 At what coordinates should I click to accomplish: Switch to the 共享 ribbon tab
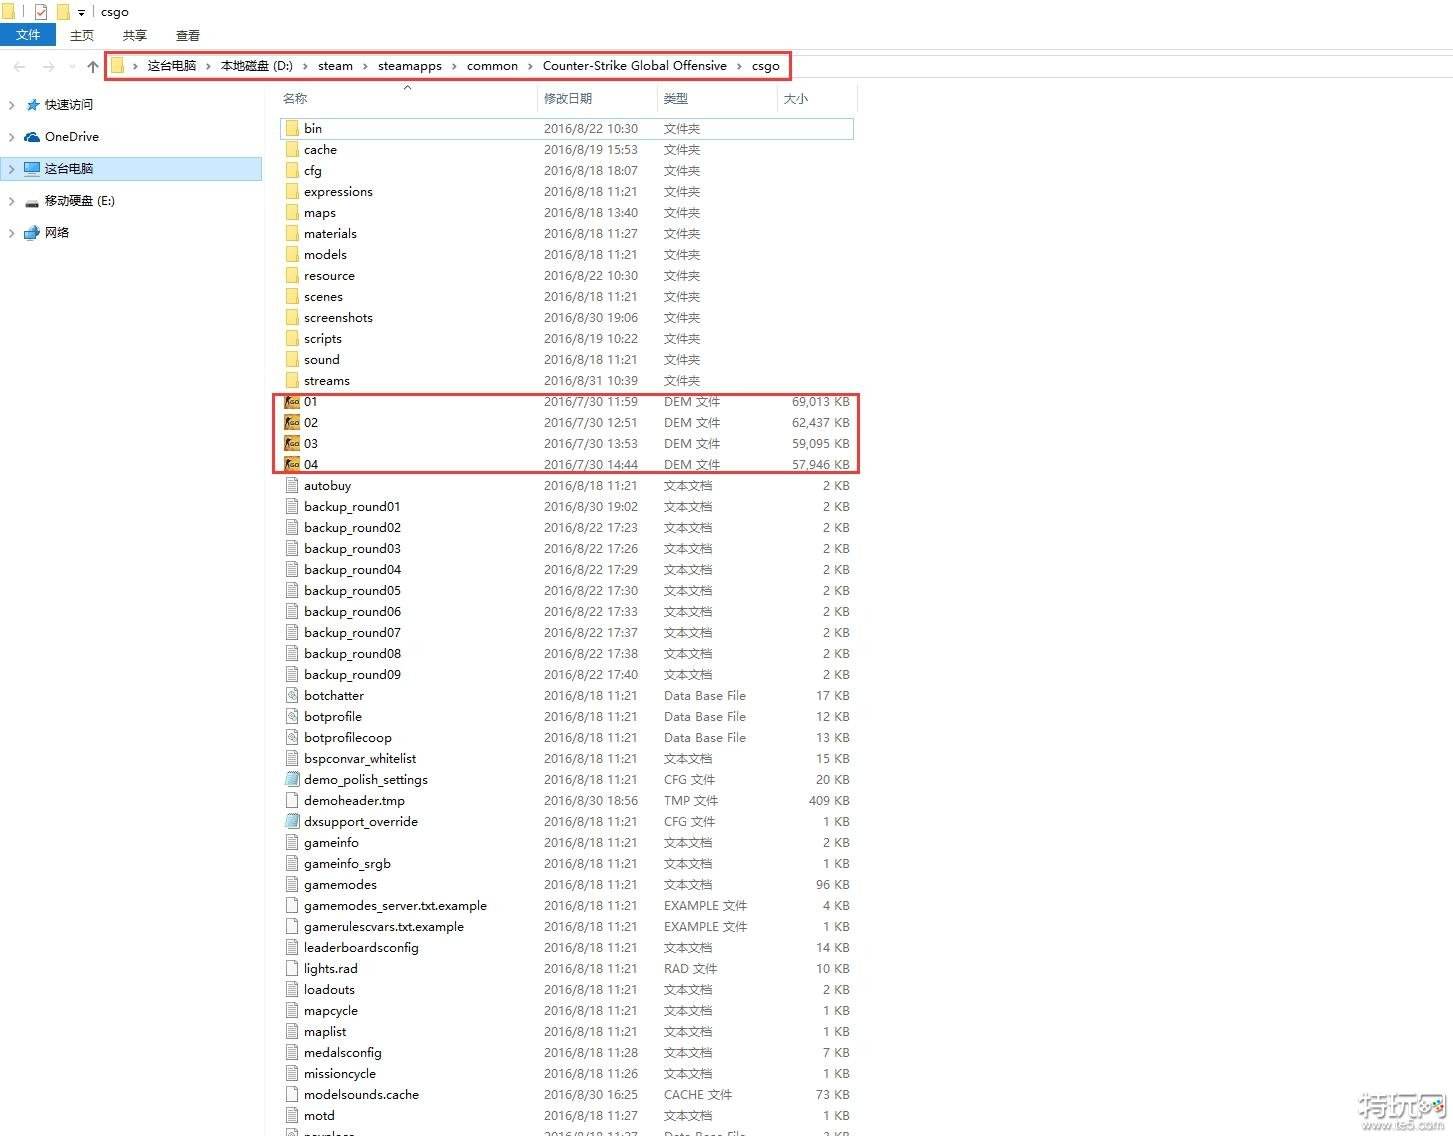[x=135, y=35]
